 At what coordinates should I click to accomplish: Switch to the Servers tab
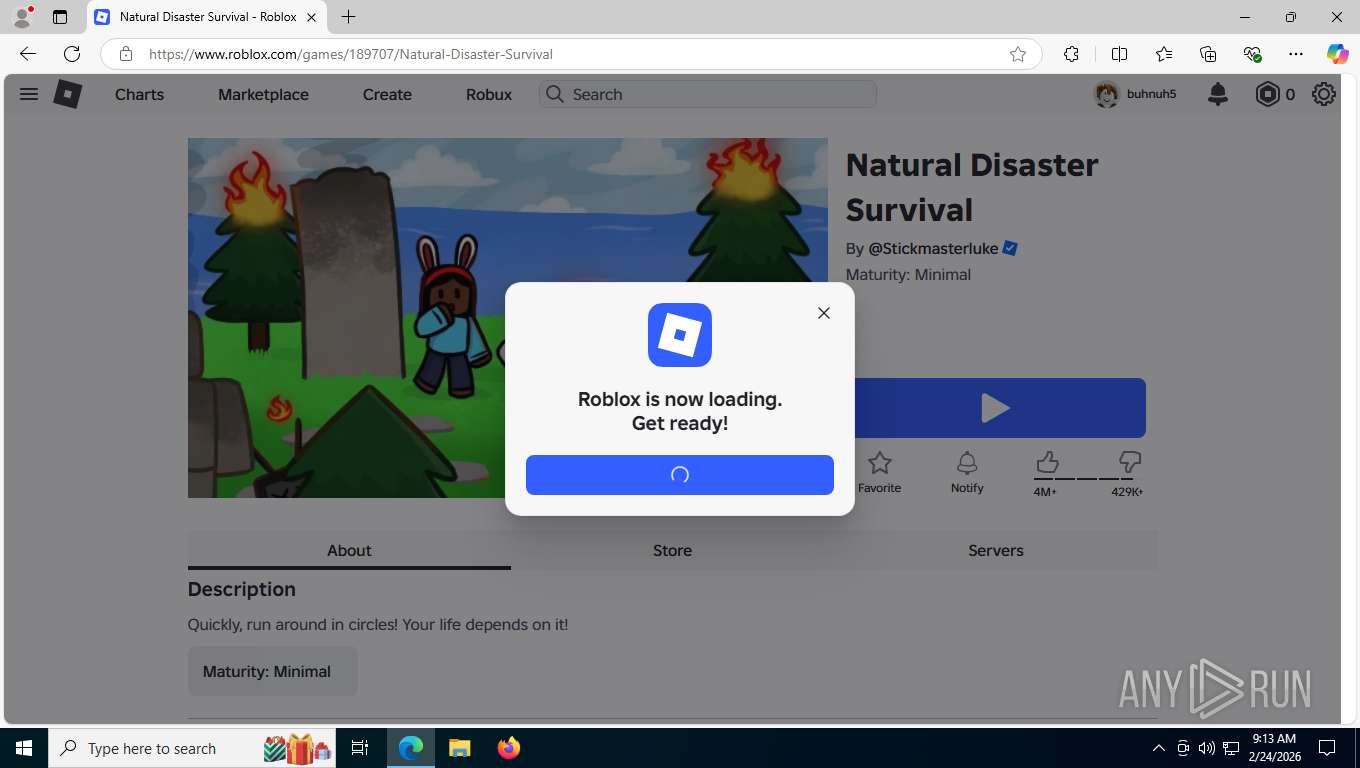pyautogui.click(x=996, y=550)
